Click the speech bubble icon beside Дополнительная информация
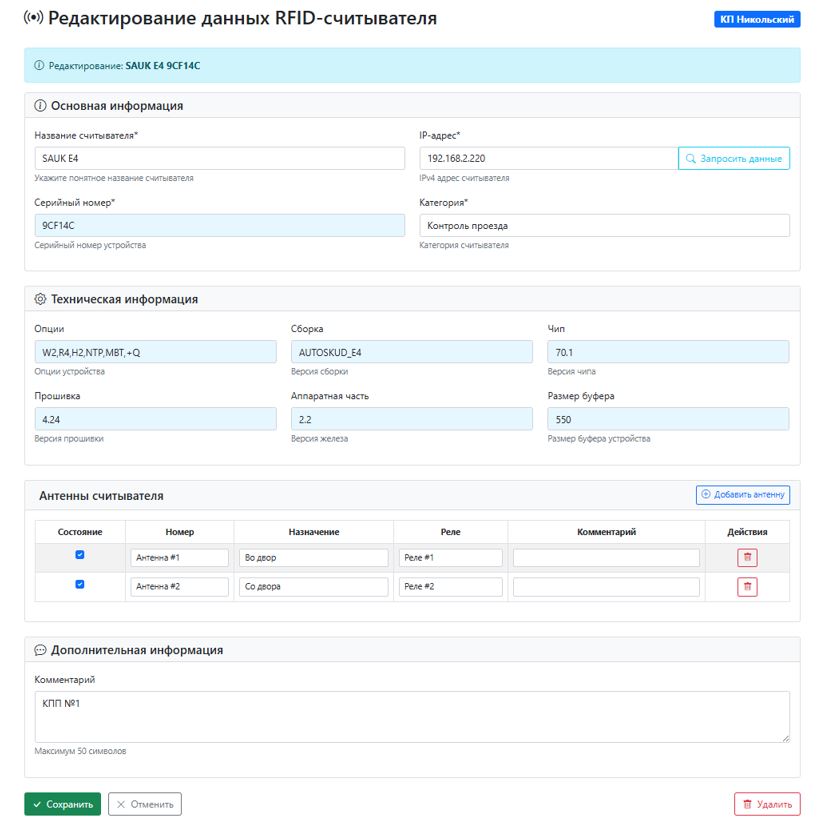The image size is (823, 827). coord(38,650)
